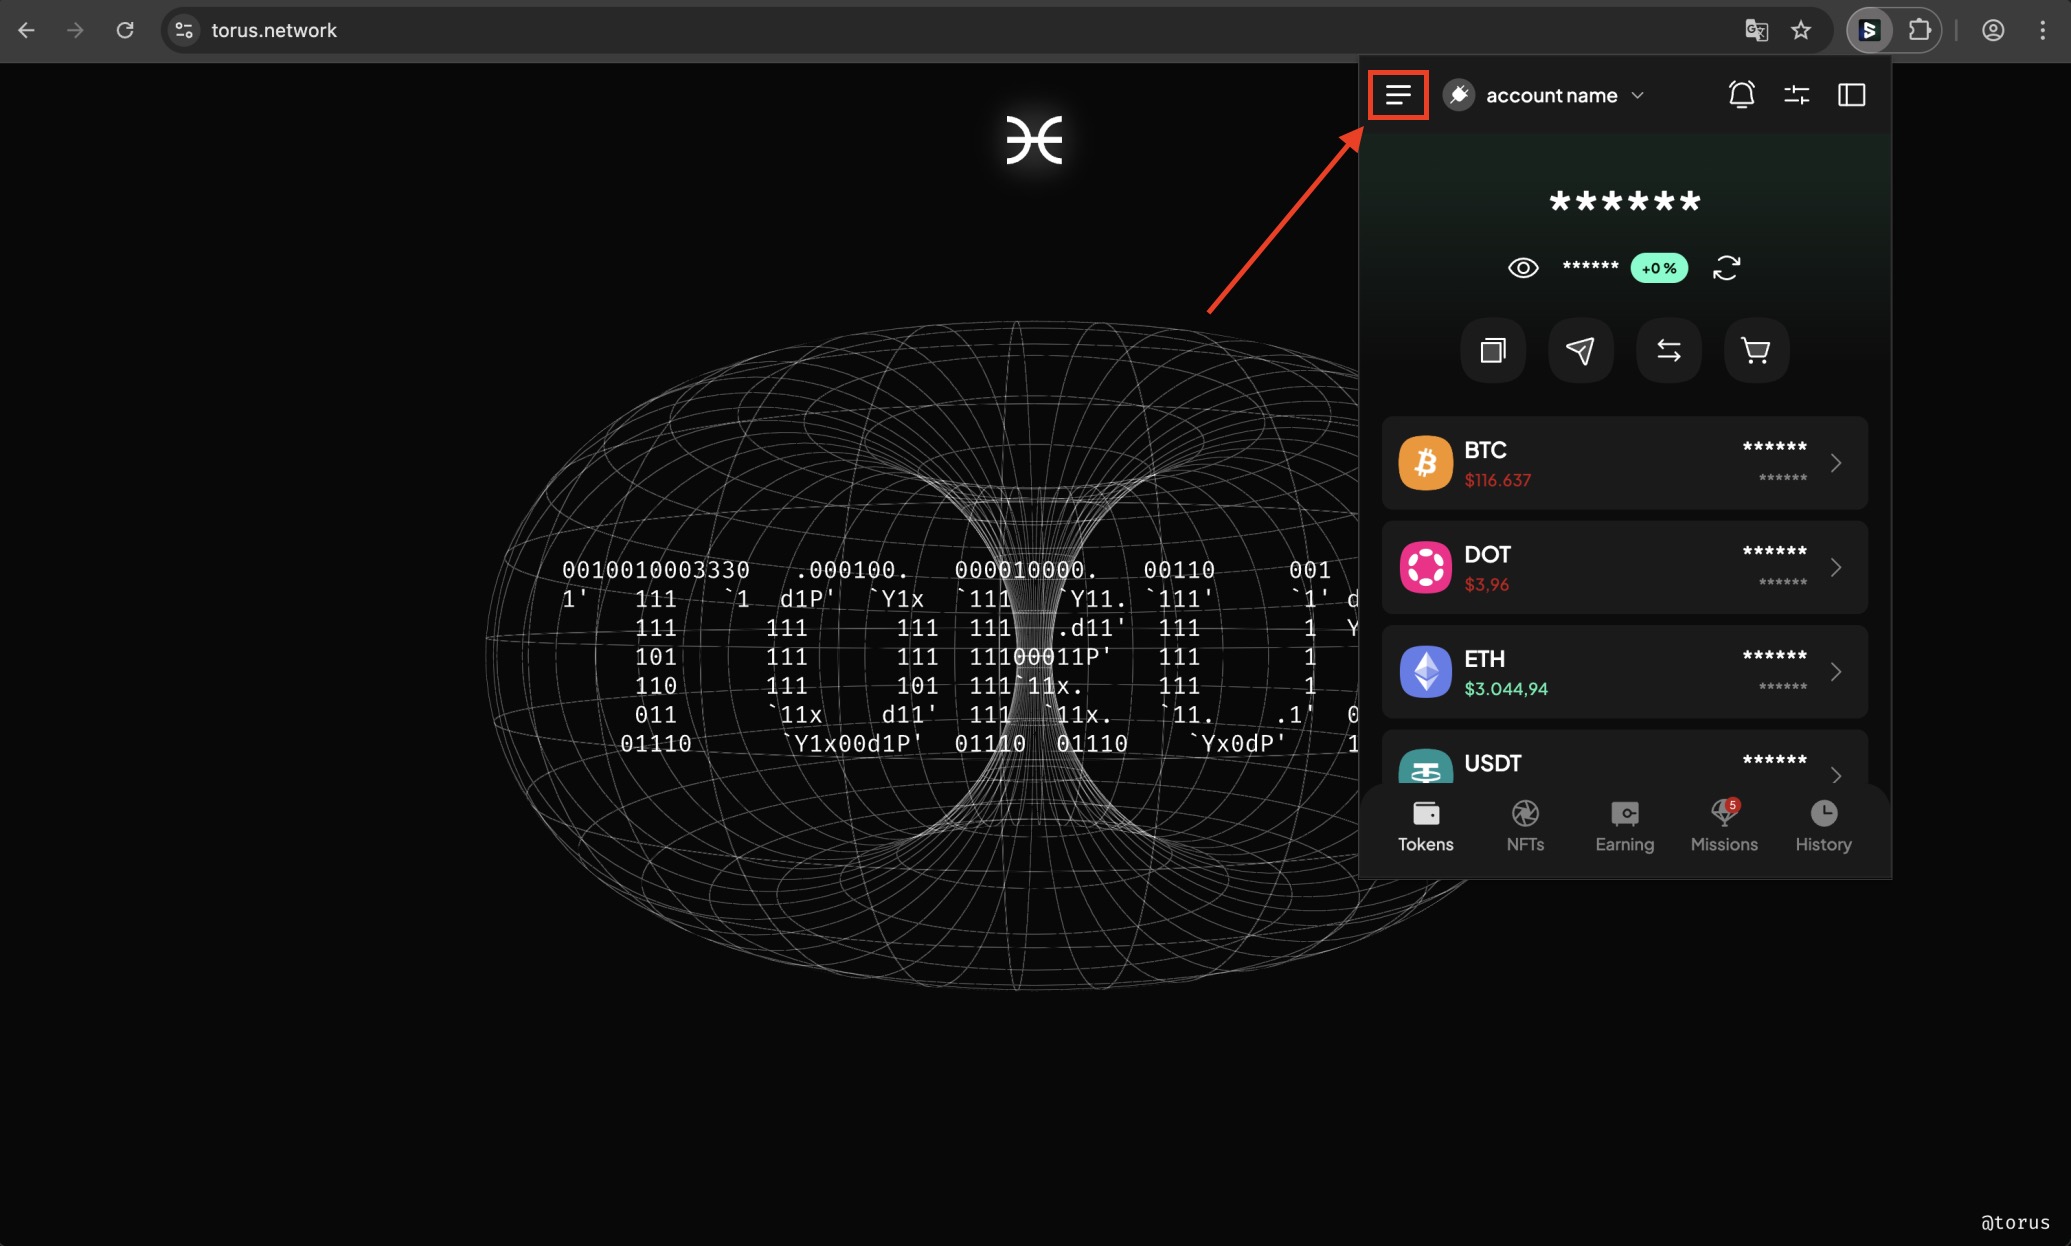Open the notifications bell
The image size is (2071, 1246).
(1743, 94)
